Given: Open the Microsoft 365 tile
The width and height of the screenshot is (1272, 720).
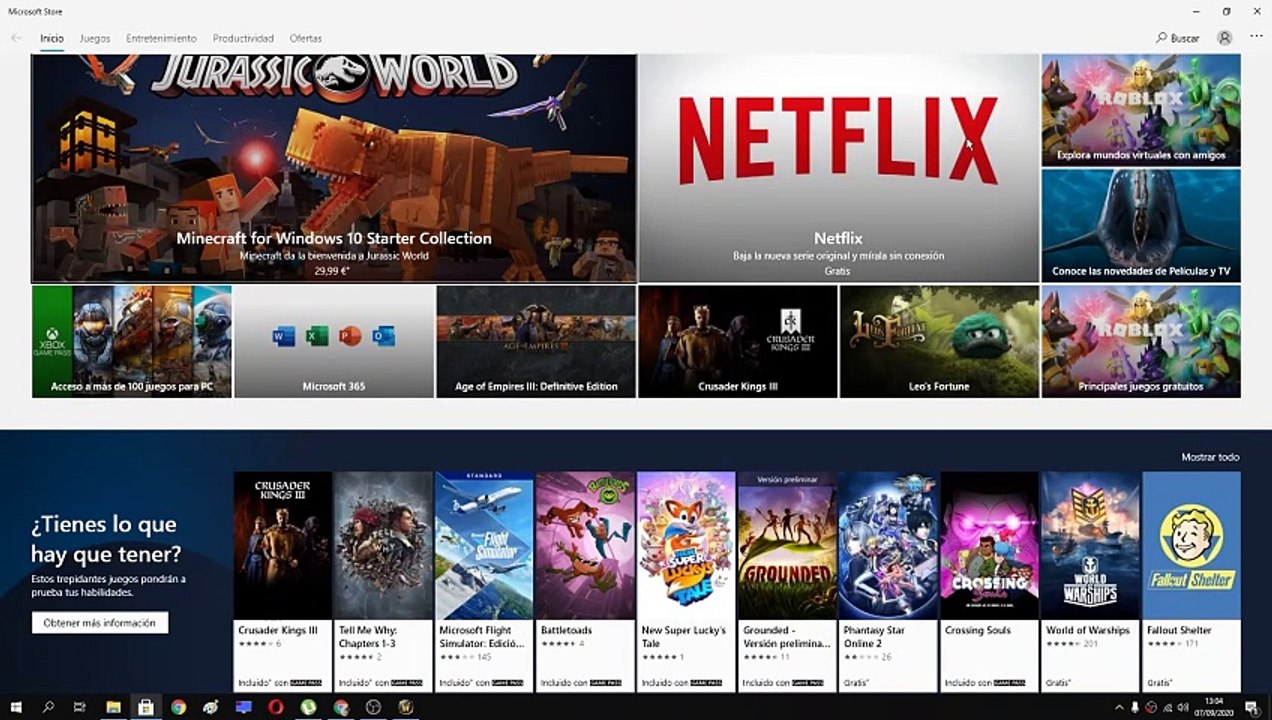Looking at the screenshot, I should (x=334, y=342).
